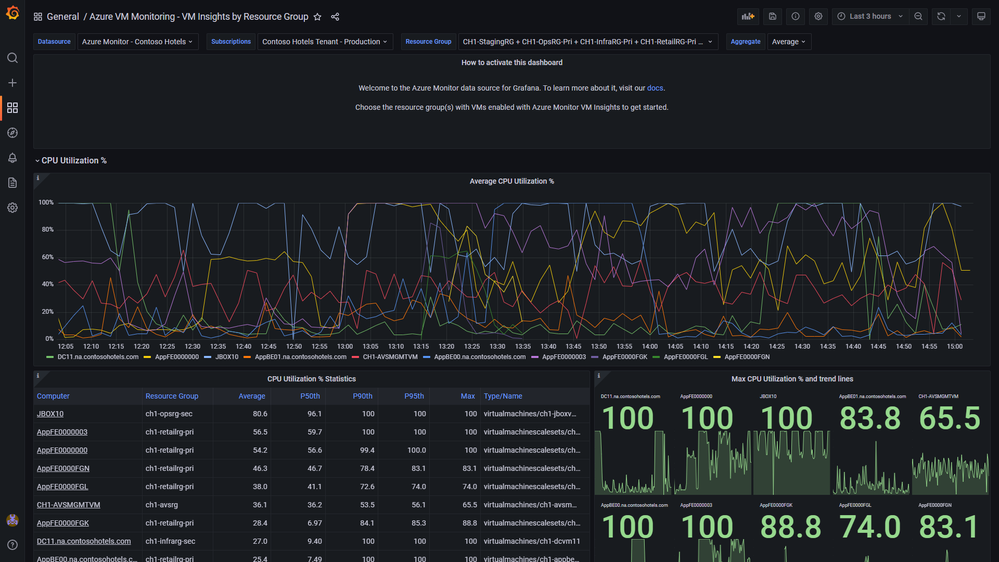
Task: Click info icon on CPU Utilization Statistics panel
Action: click(38, 376)
